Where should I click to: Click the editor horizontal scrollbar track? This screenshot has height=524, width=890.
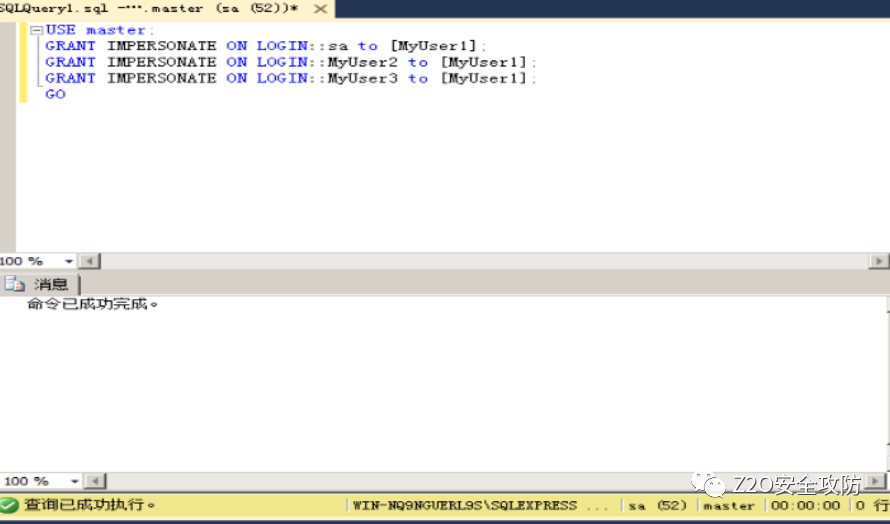click(x=485, y=261)
